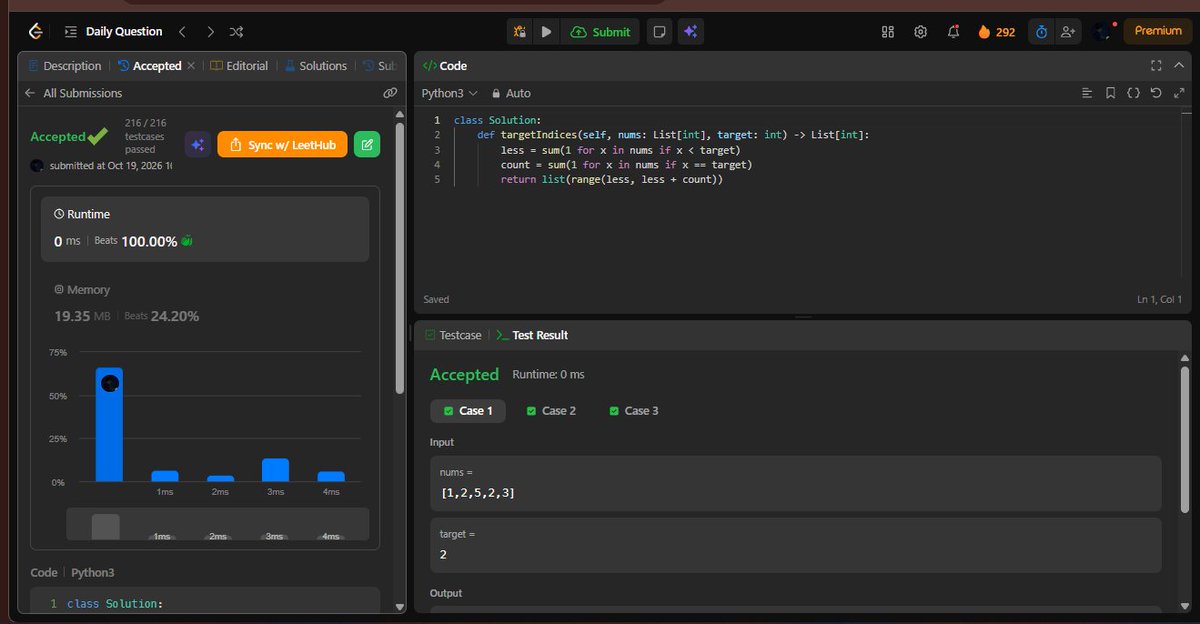Click the 3ms bar in distribution chart
The width and height of the screenshot is (1200, 624).
coord(275,470)
